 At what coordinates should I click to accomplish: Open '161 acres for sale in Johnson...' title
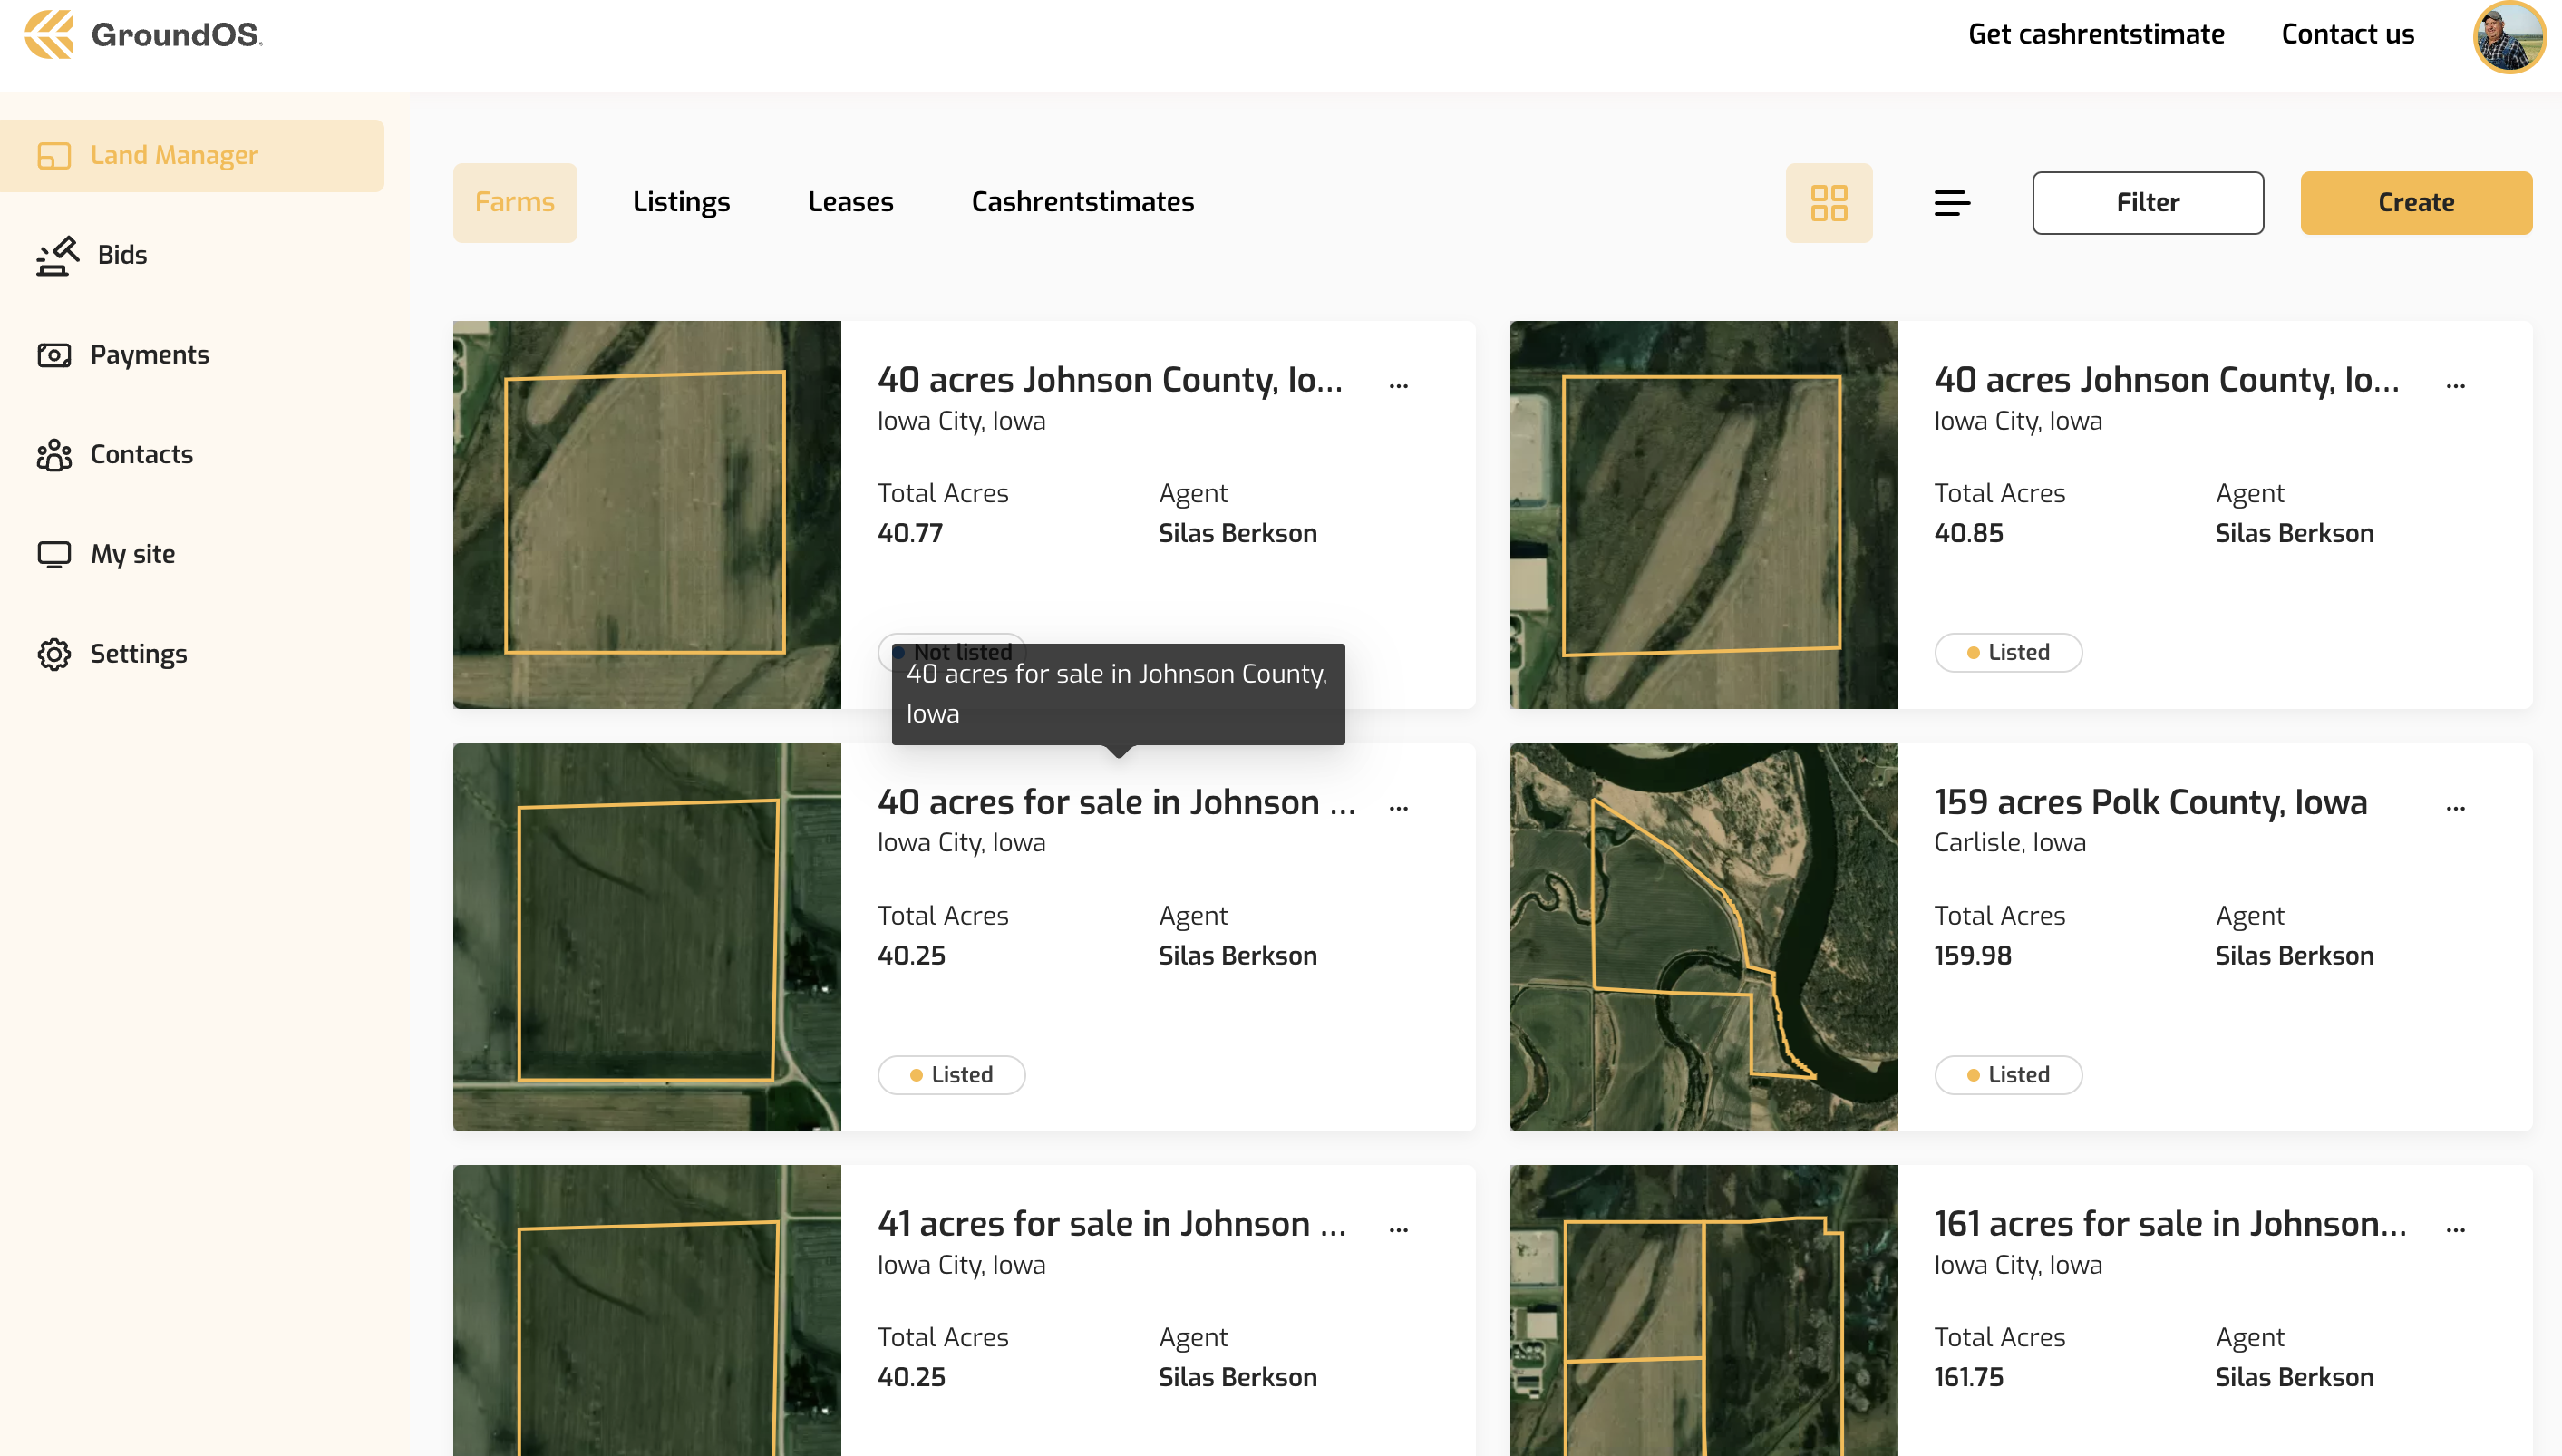point(2169,1225)
